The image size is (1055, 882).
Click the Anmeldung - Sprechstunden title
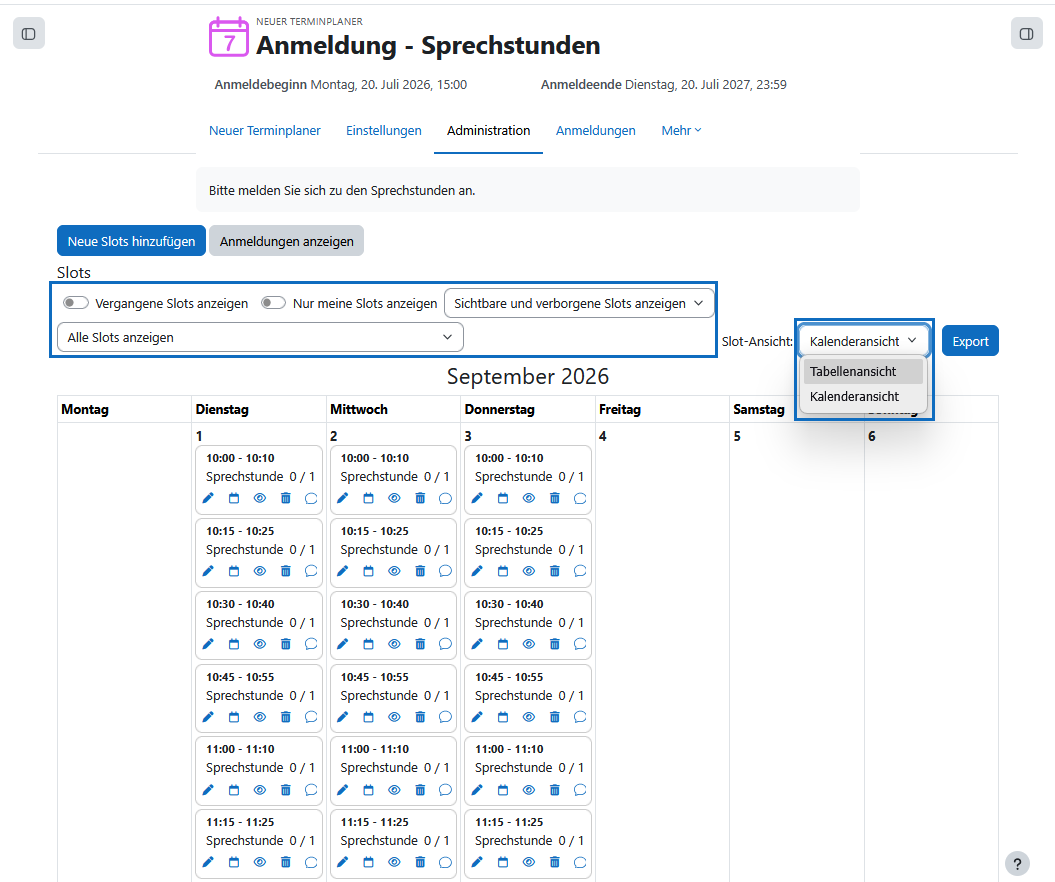coord(428,45)
